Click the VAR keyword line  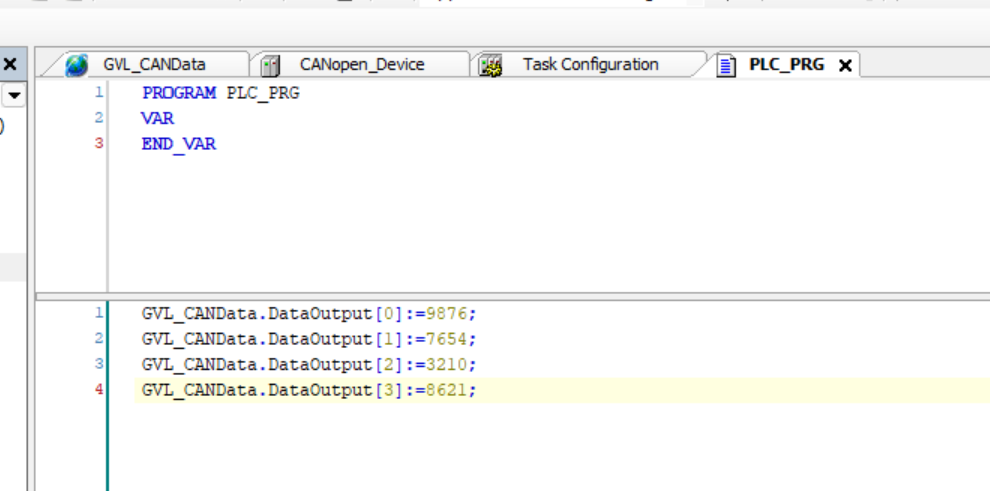coord(158,119)
